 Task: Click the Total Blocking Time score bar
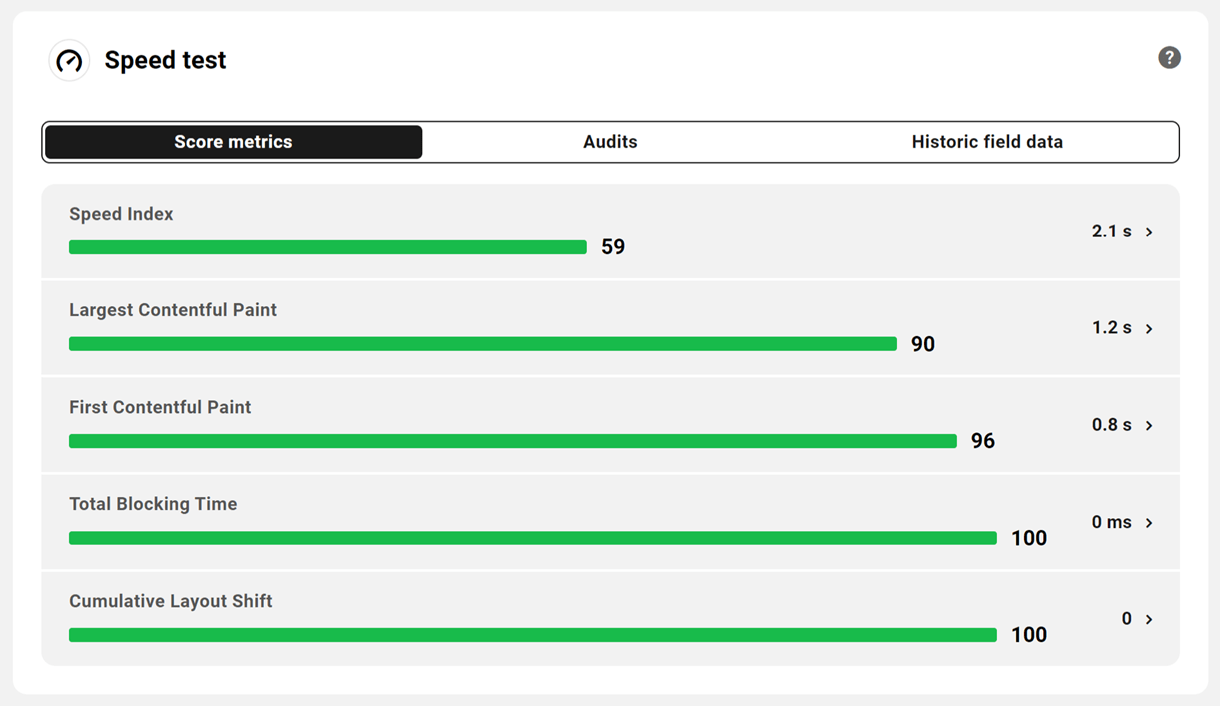coord(532,538)
